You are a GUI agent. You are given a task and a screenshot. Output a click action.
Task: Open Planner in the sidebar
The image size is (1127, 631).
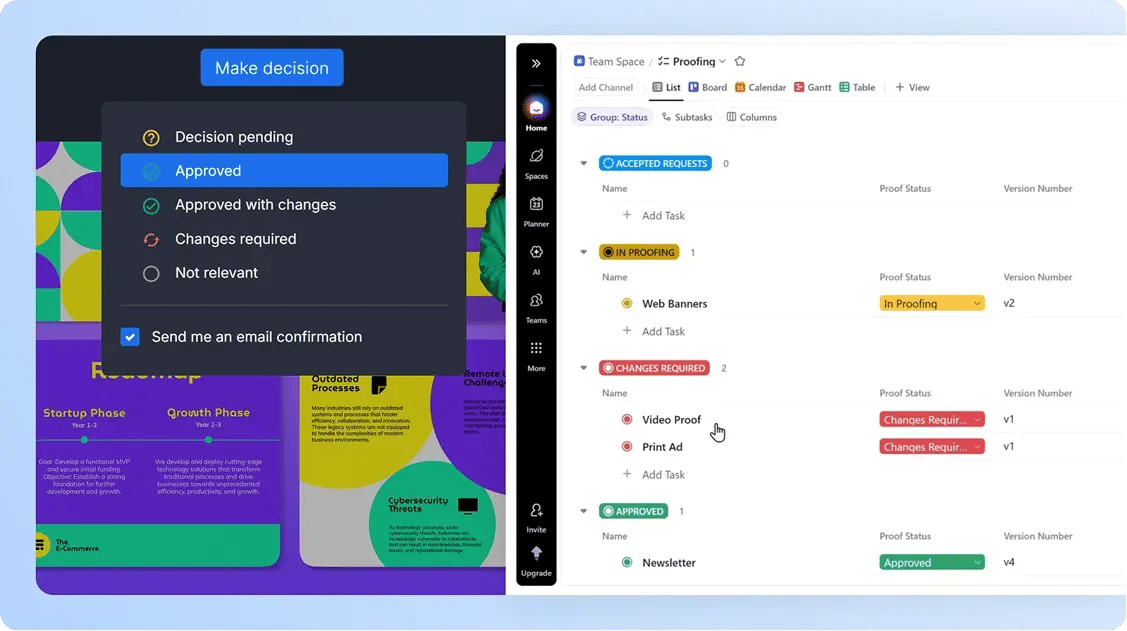point(536,212)
